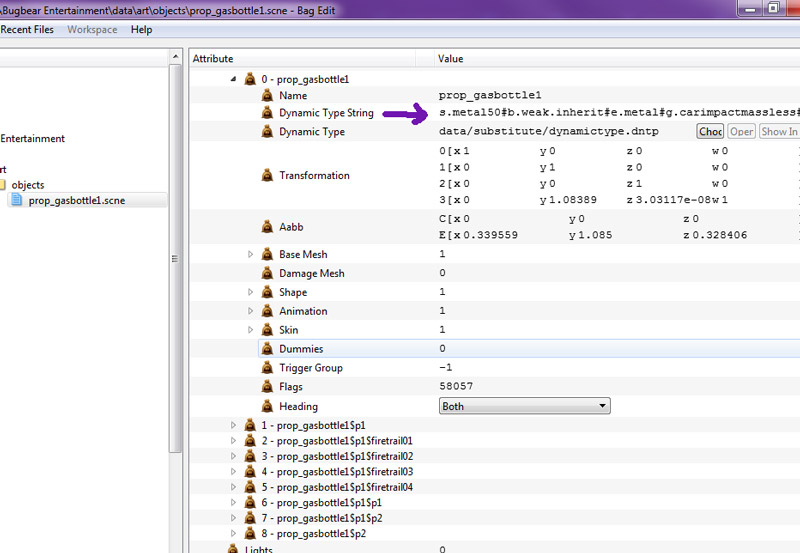Click the bag icon of 8 - prop_gasbottle1$p2
The width and height of the screenshot is (800, 553).
(x=250, y=534)
